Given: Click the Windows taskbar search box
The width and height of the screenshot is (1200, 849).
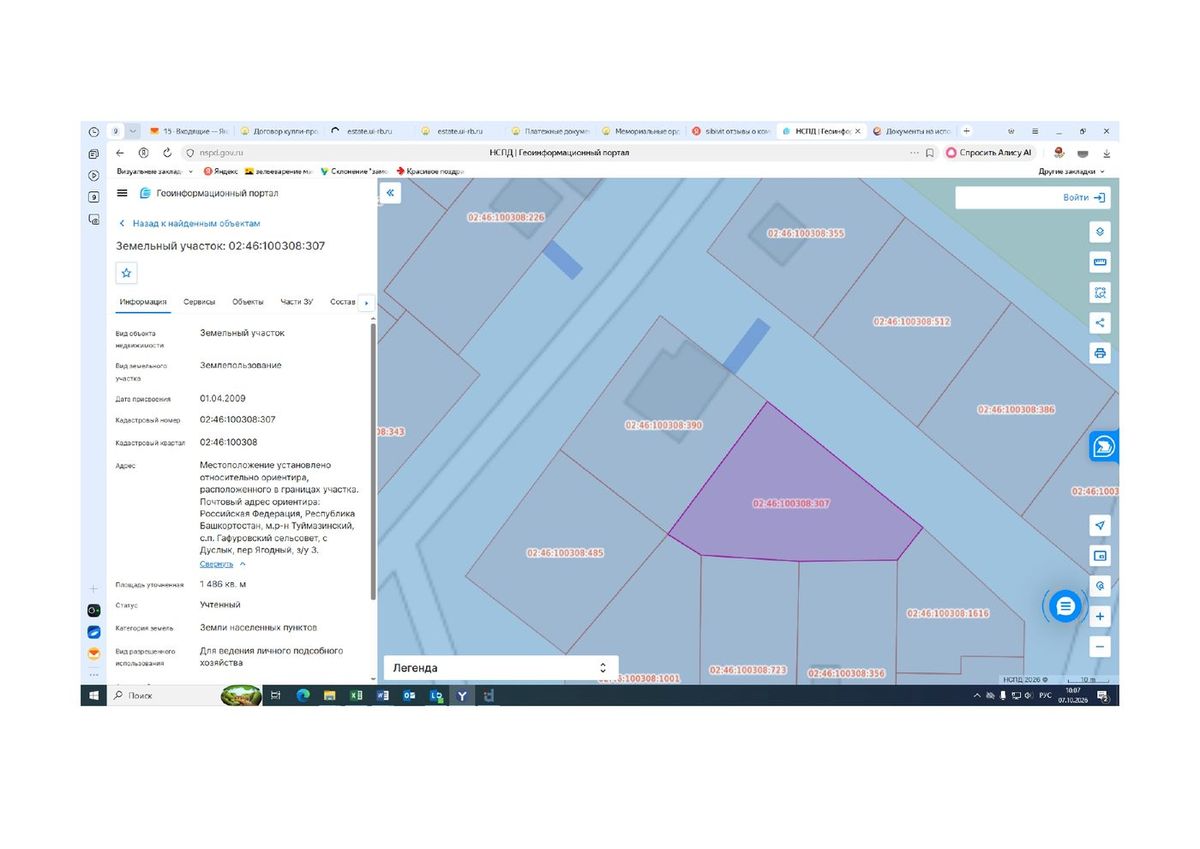Looking at the screenshot, I should [x=165, y=695].
